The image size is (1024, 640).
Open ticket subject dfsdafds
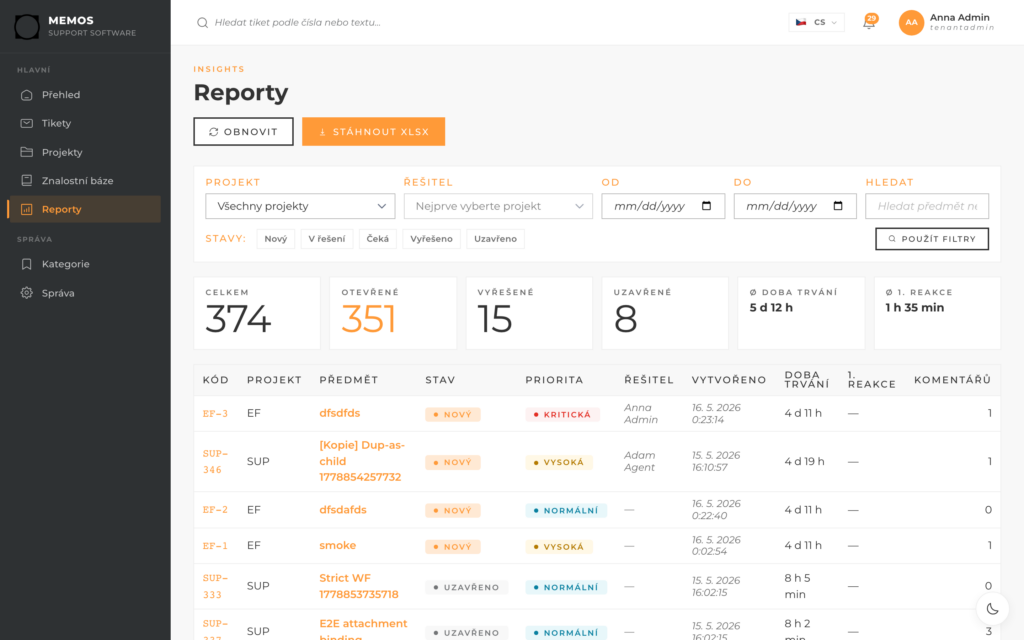click(x=343, y=510)
